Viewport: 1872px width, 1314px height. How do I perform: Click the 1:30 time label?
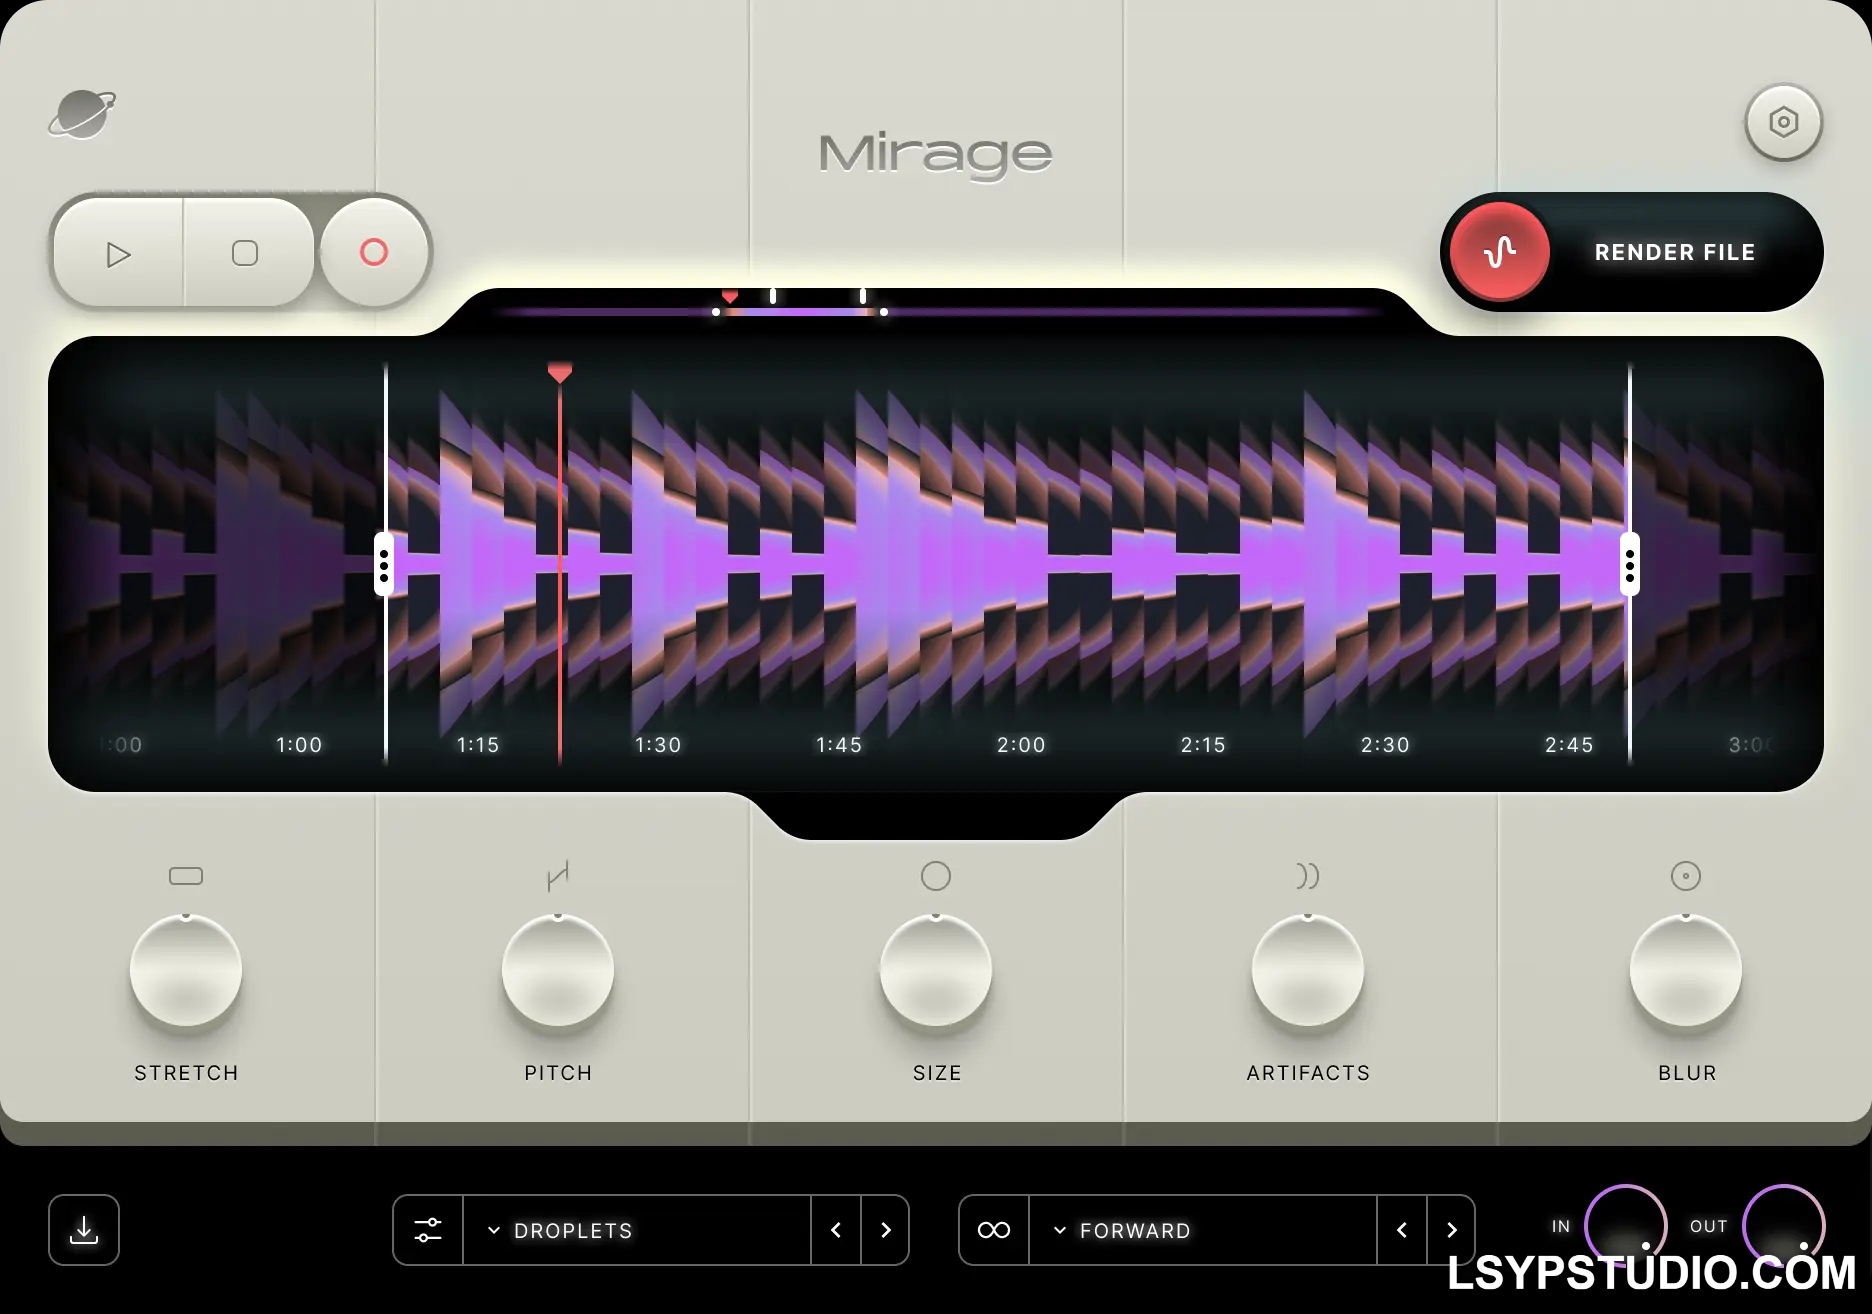(x=658, y=745)
